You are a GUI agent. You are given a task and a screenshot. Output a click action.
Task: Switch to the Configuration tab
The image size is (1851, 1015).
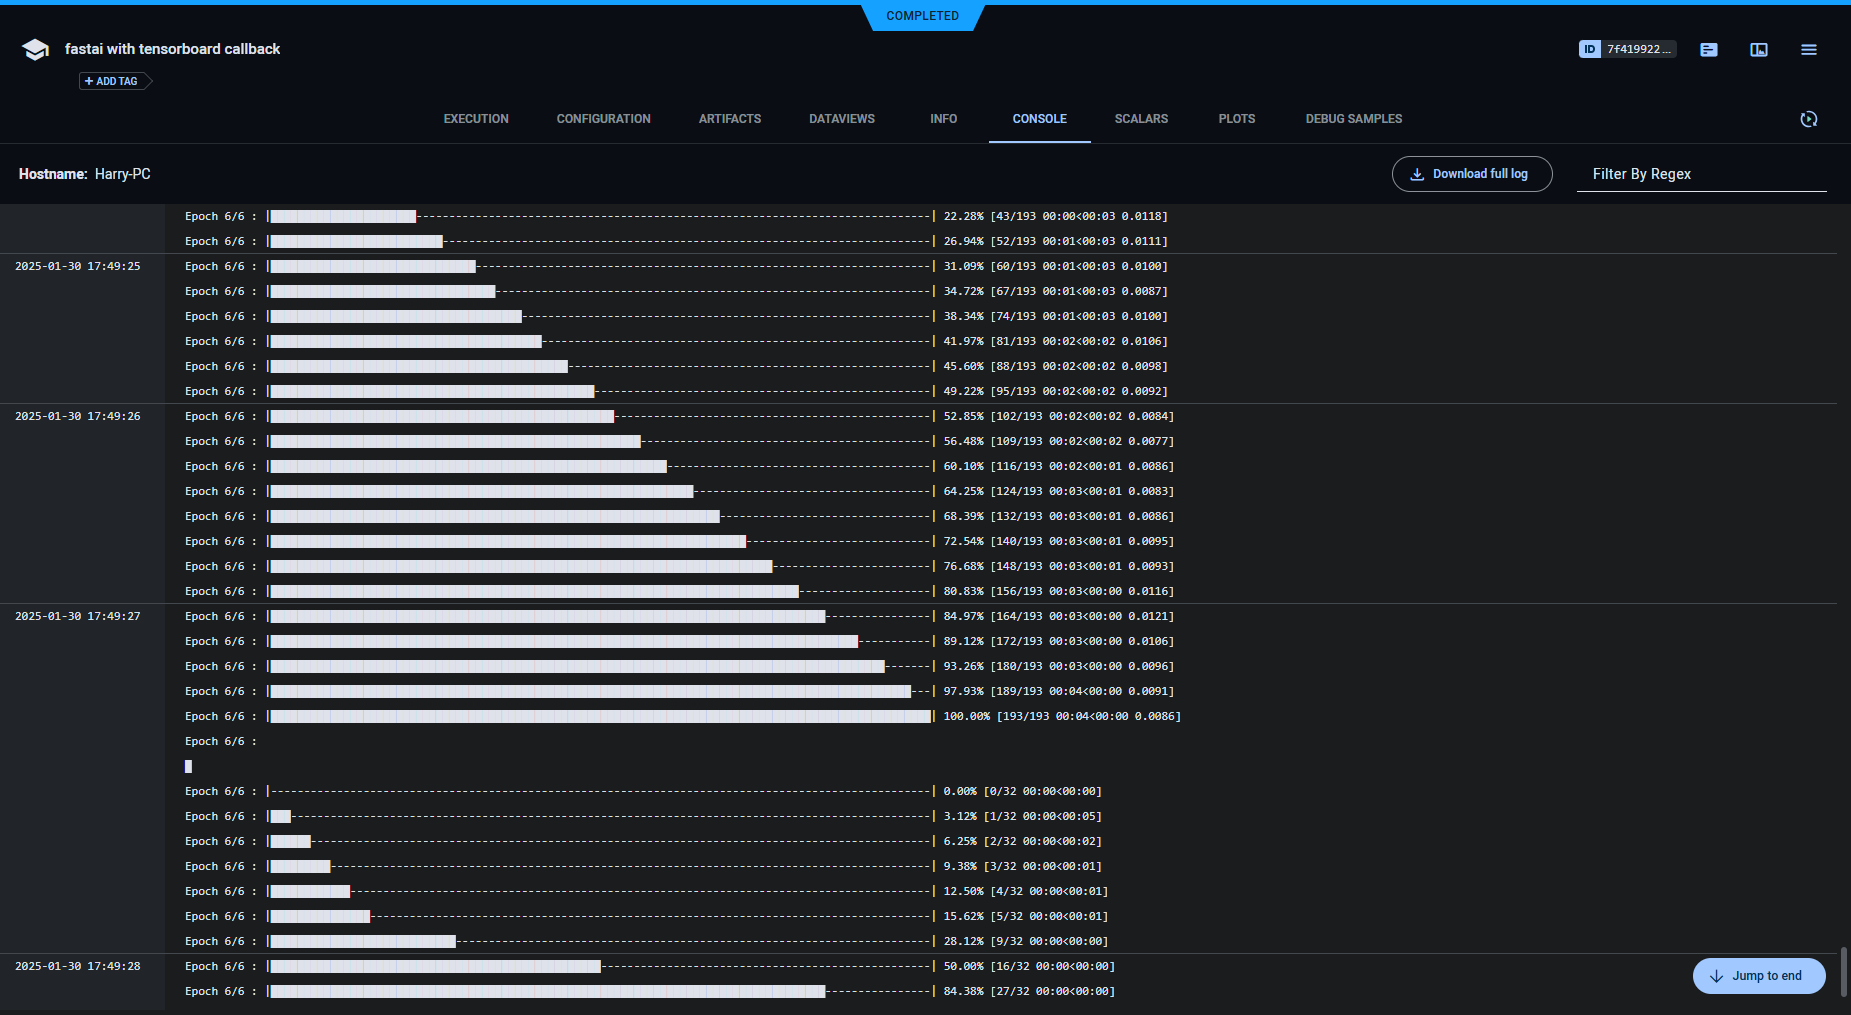pos(603,119)
